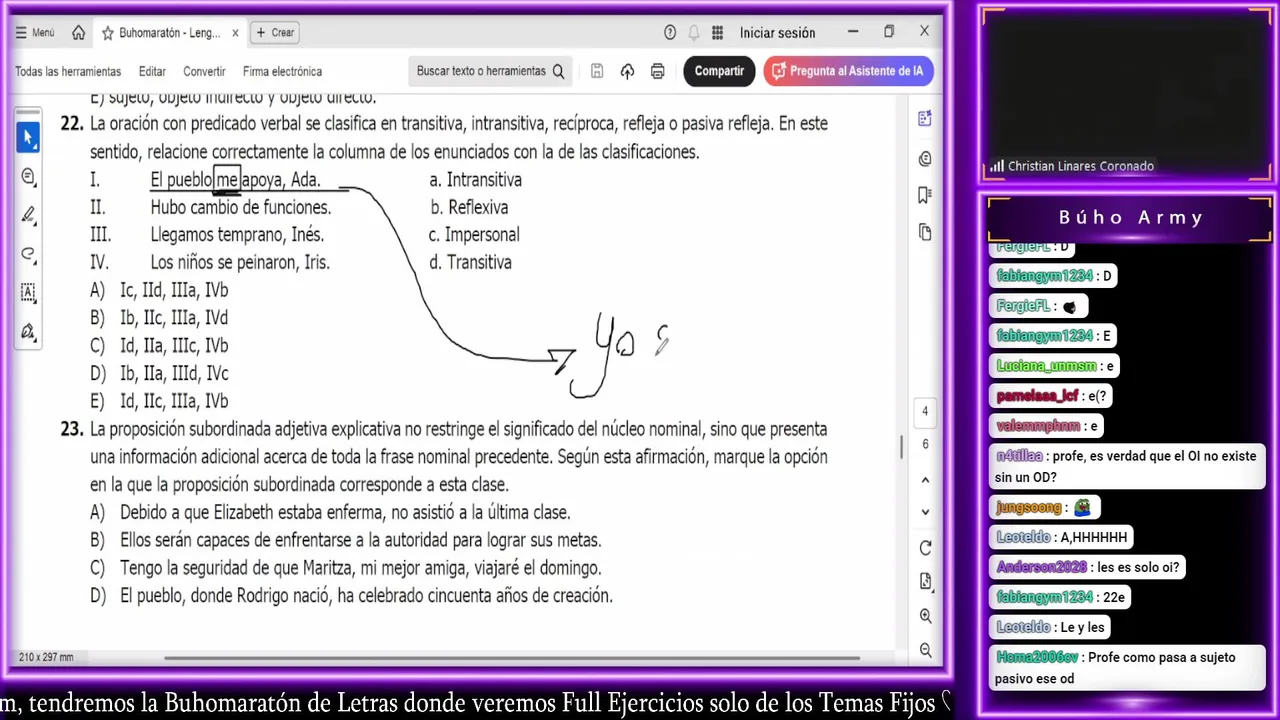The height and width of the screenshot is (720, 1280).
Task: Click answer option 'D) Ib, IIa, IIId, IVc'
Action: pyautogui.click(x=159, y=374)
